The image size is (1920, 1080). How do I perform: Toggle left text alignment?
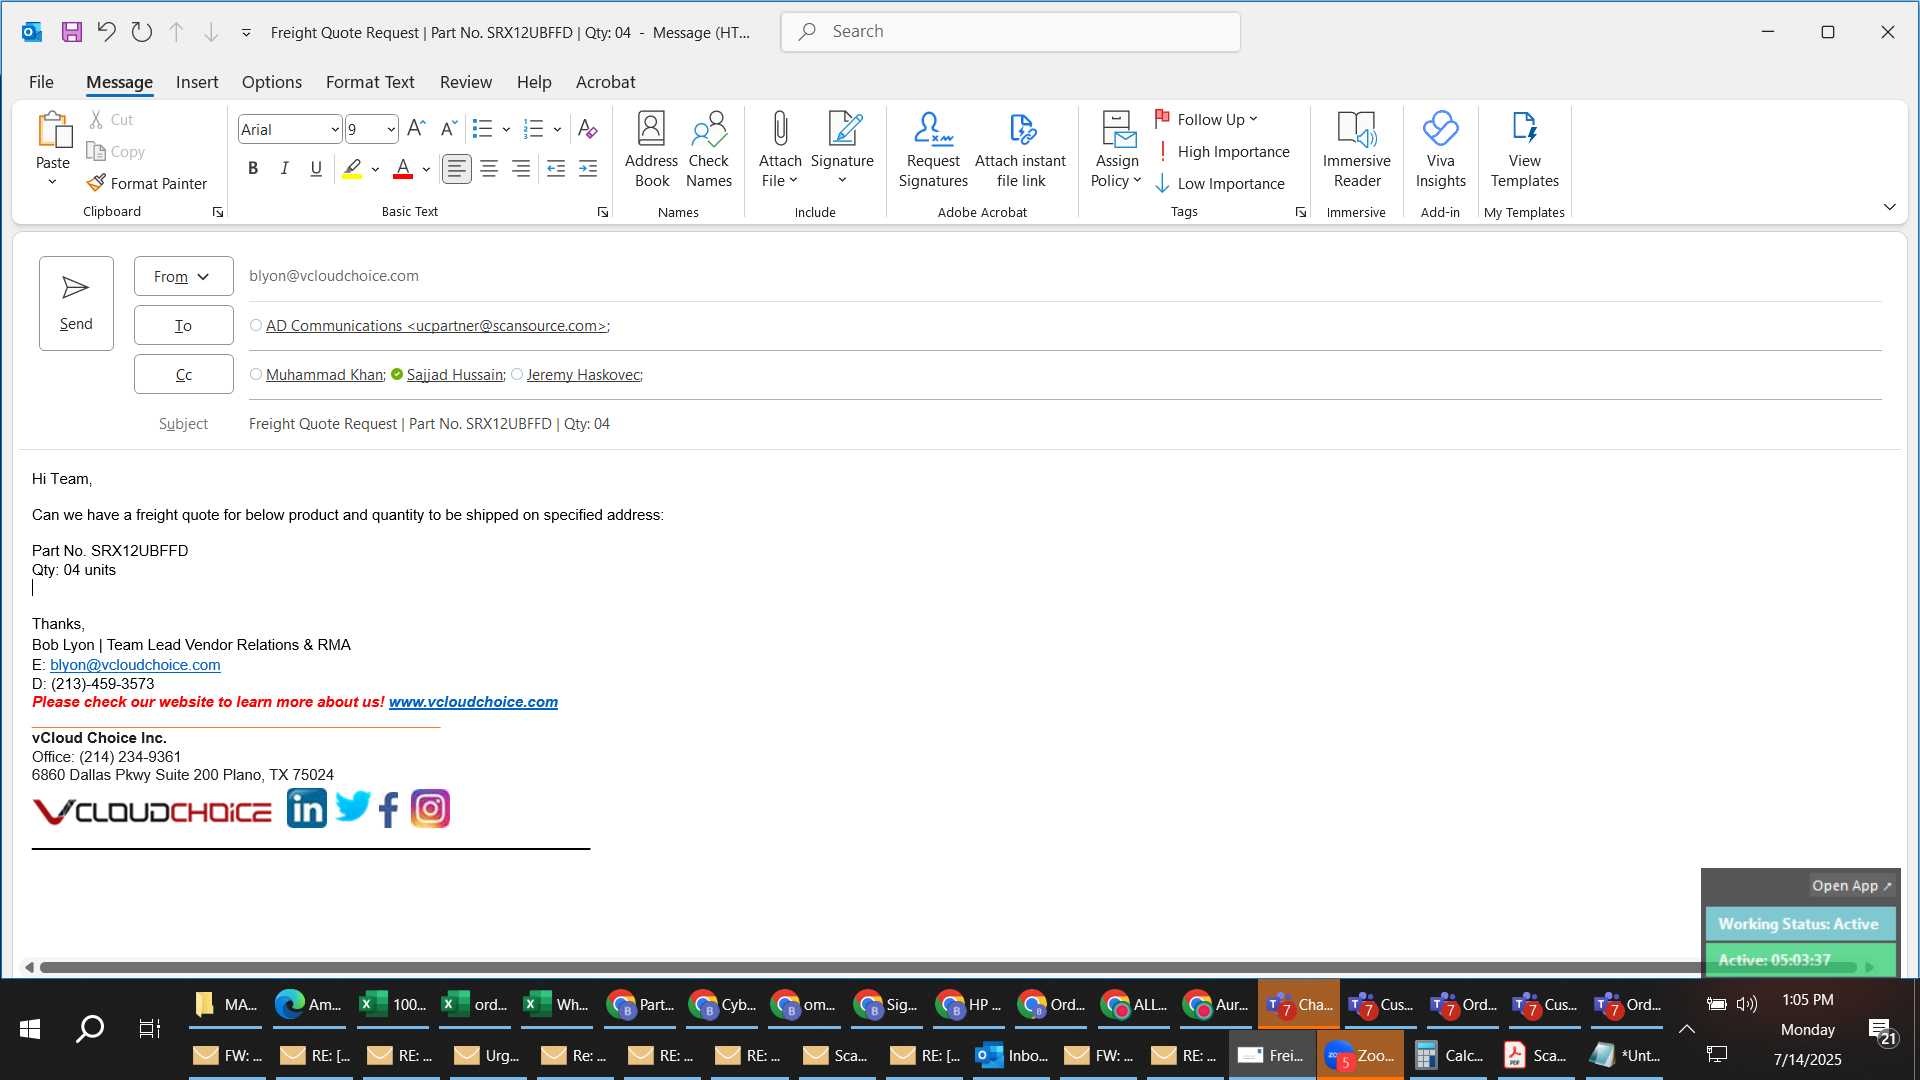click(x=457, y=169)
